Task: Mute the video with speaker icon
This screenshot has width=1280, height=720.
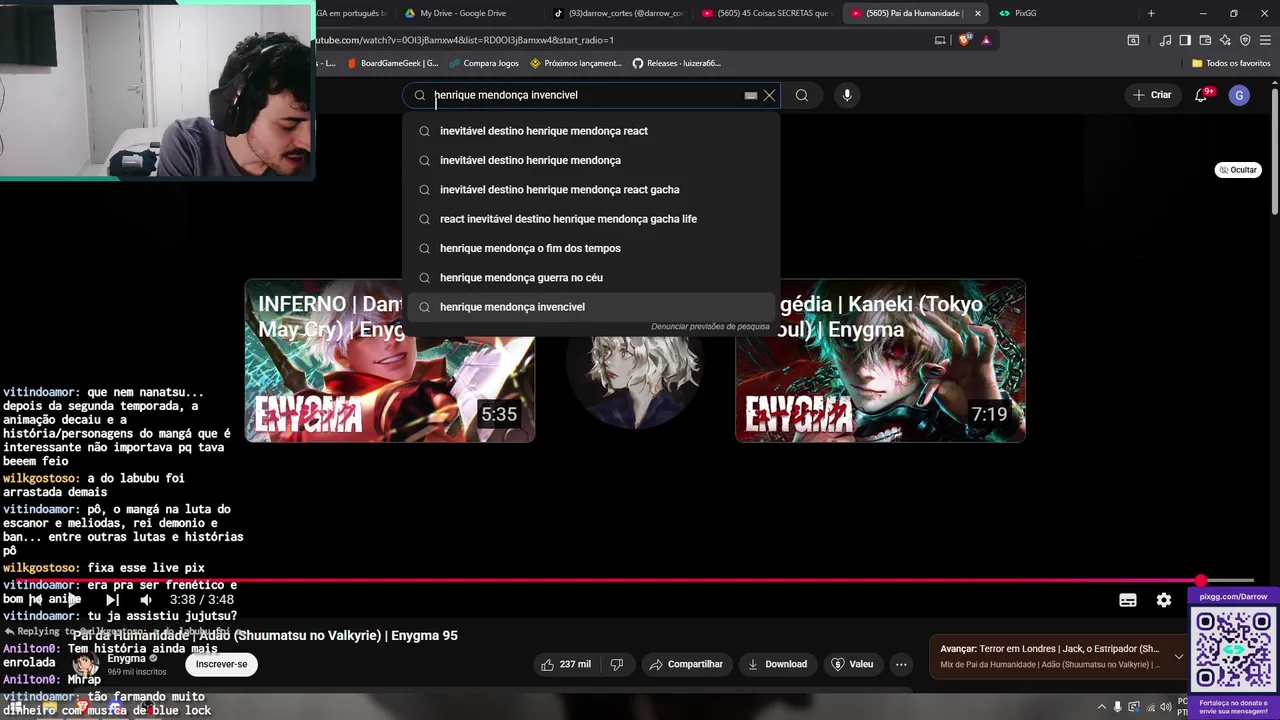Action: click(x=146, y=600)
